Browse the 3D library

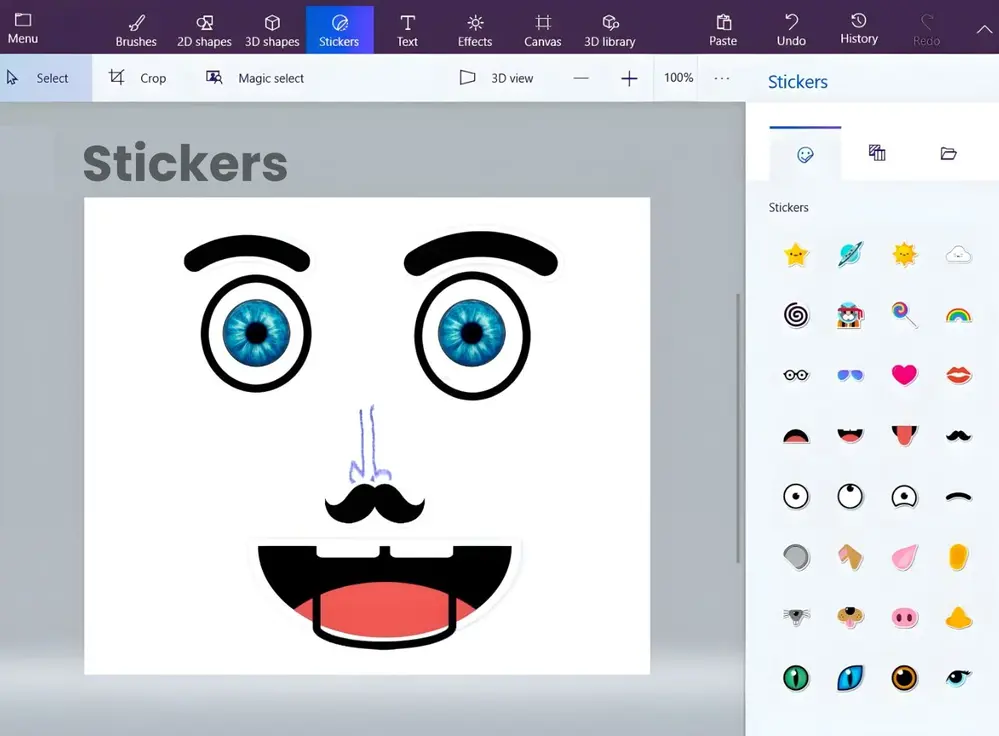coord(610,29)
